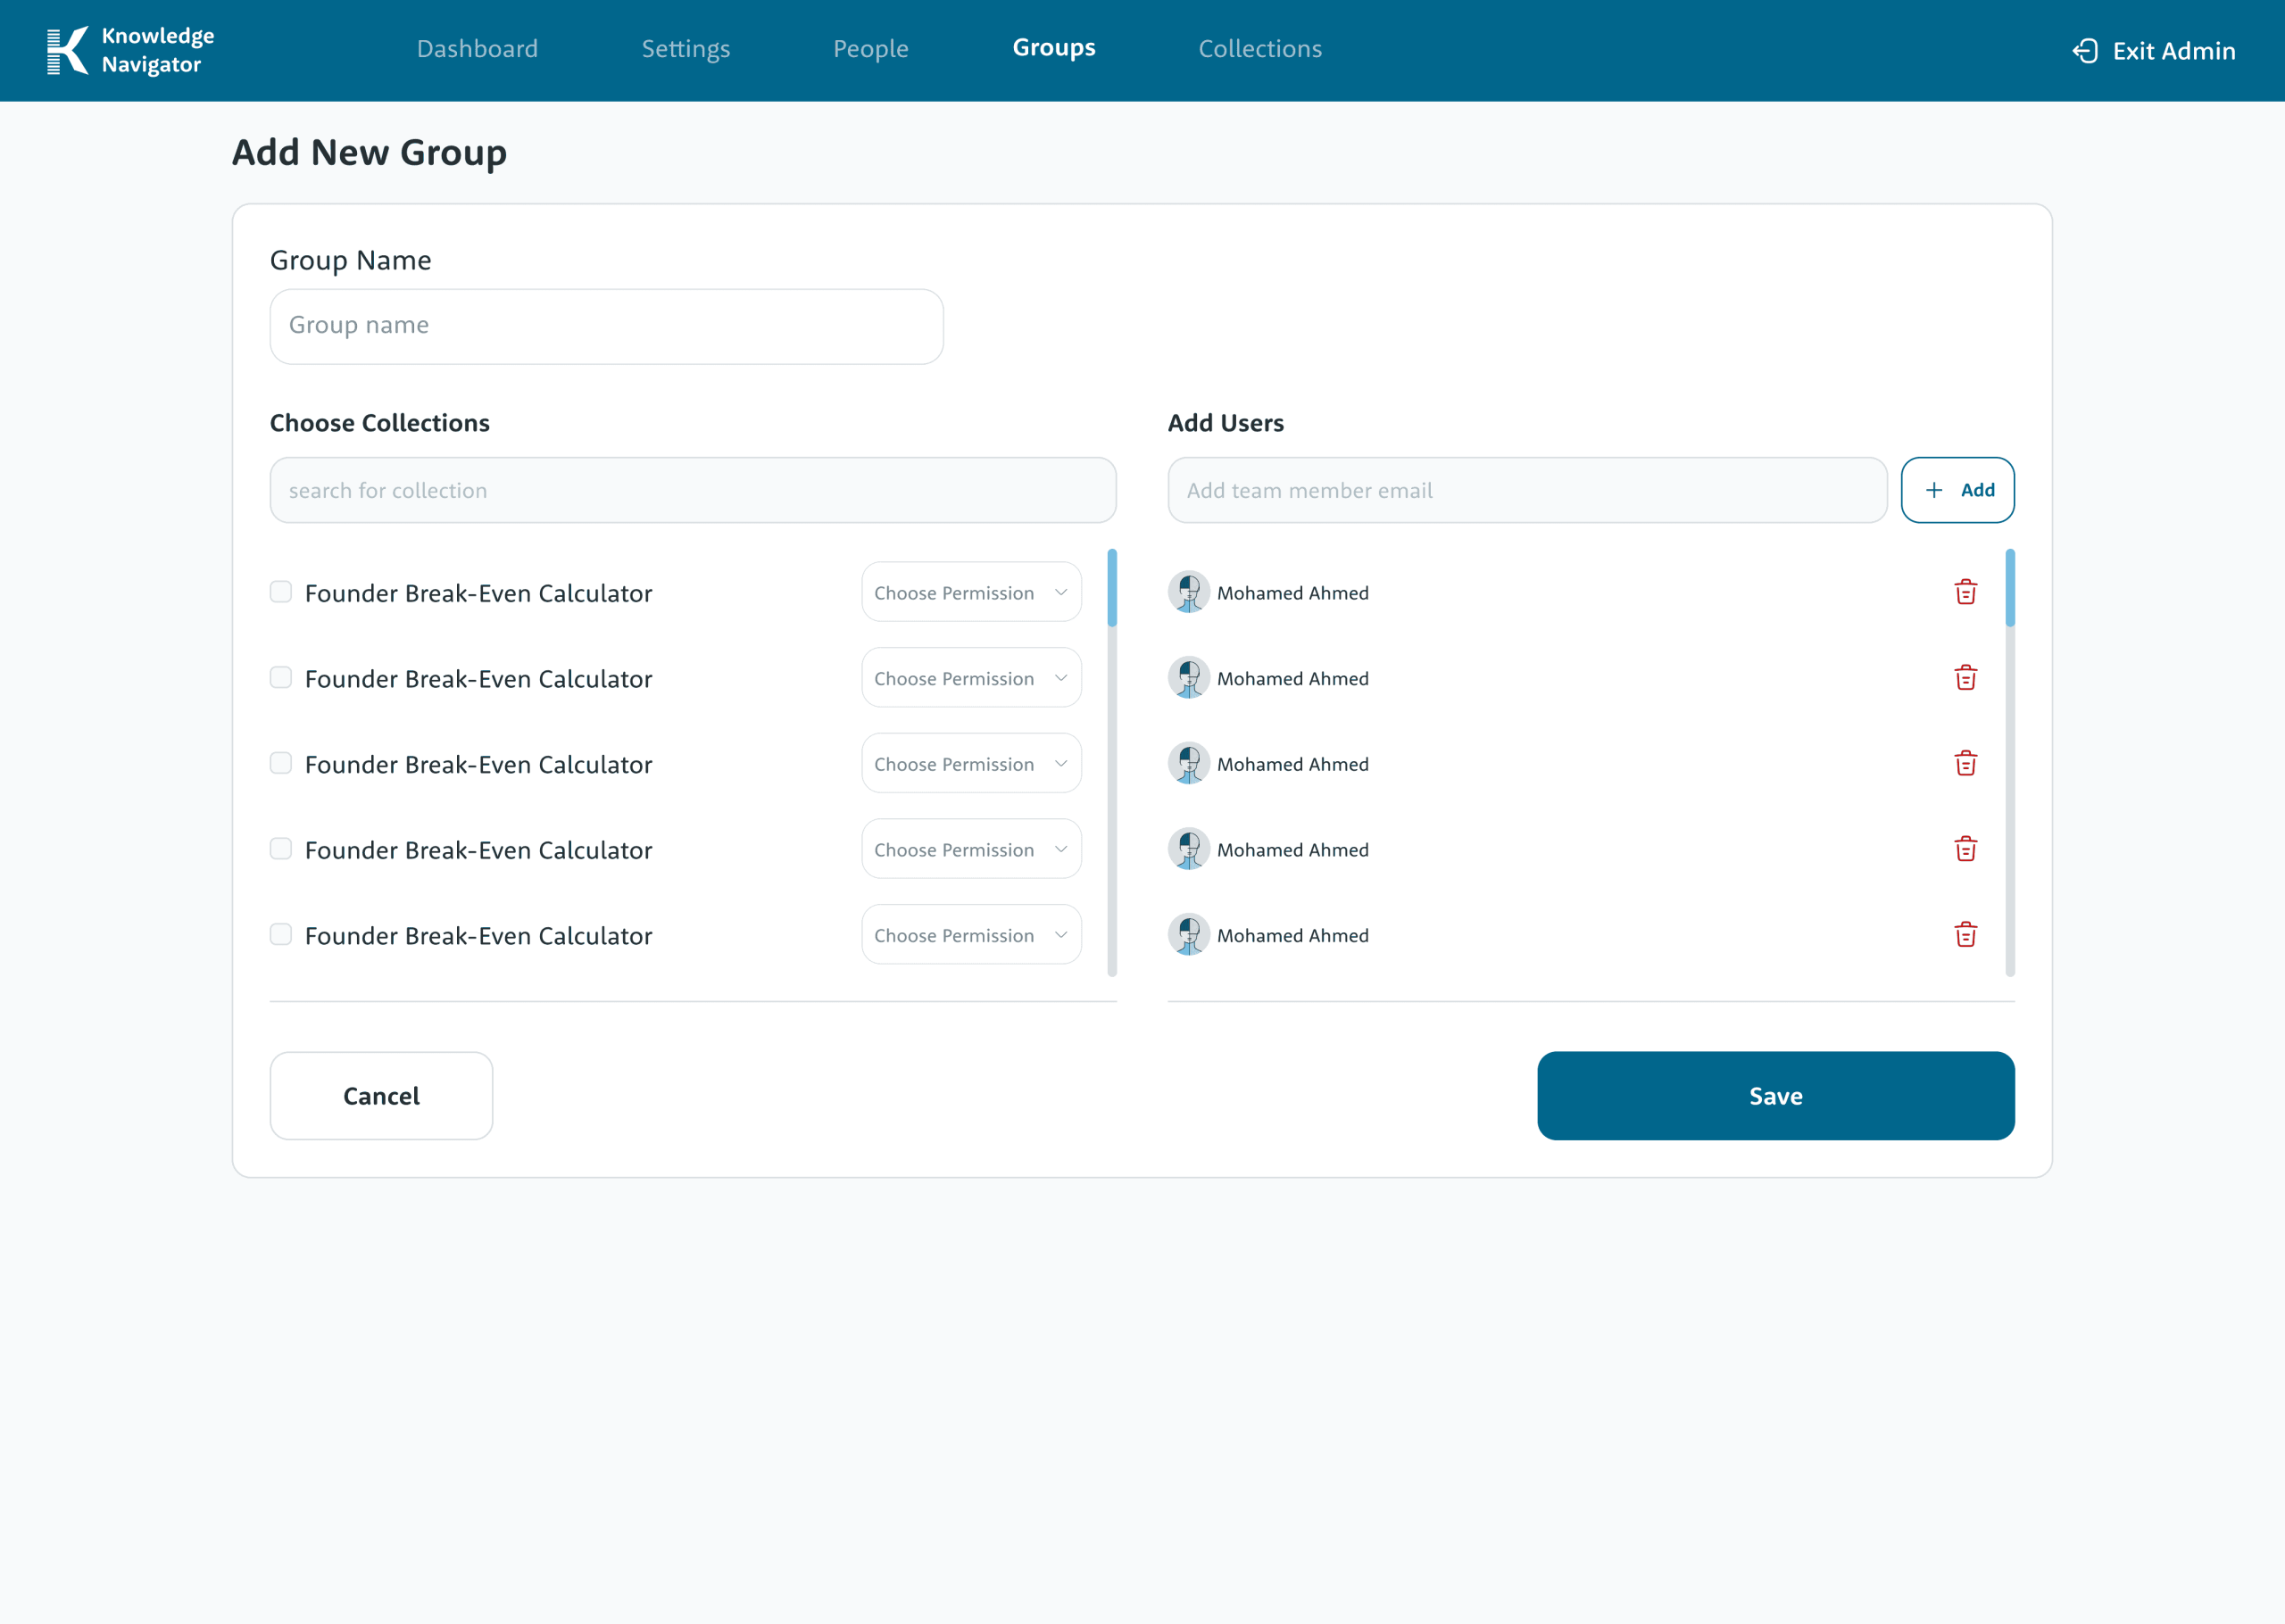The width and height of the screenshot is (2285, 1624).
Task: Select the fifth Founder Break-Even Calculator checkbox
Action: [281, 934]
